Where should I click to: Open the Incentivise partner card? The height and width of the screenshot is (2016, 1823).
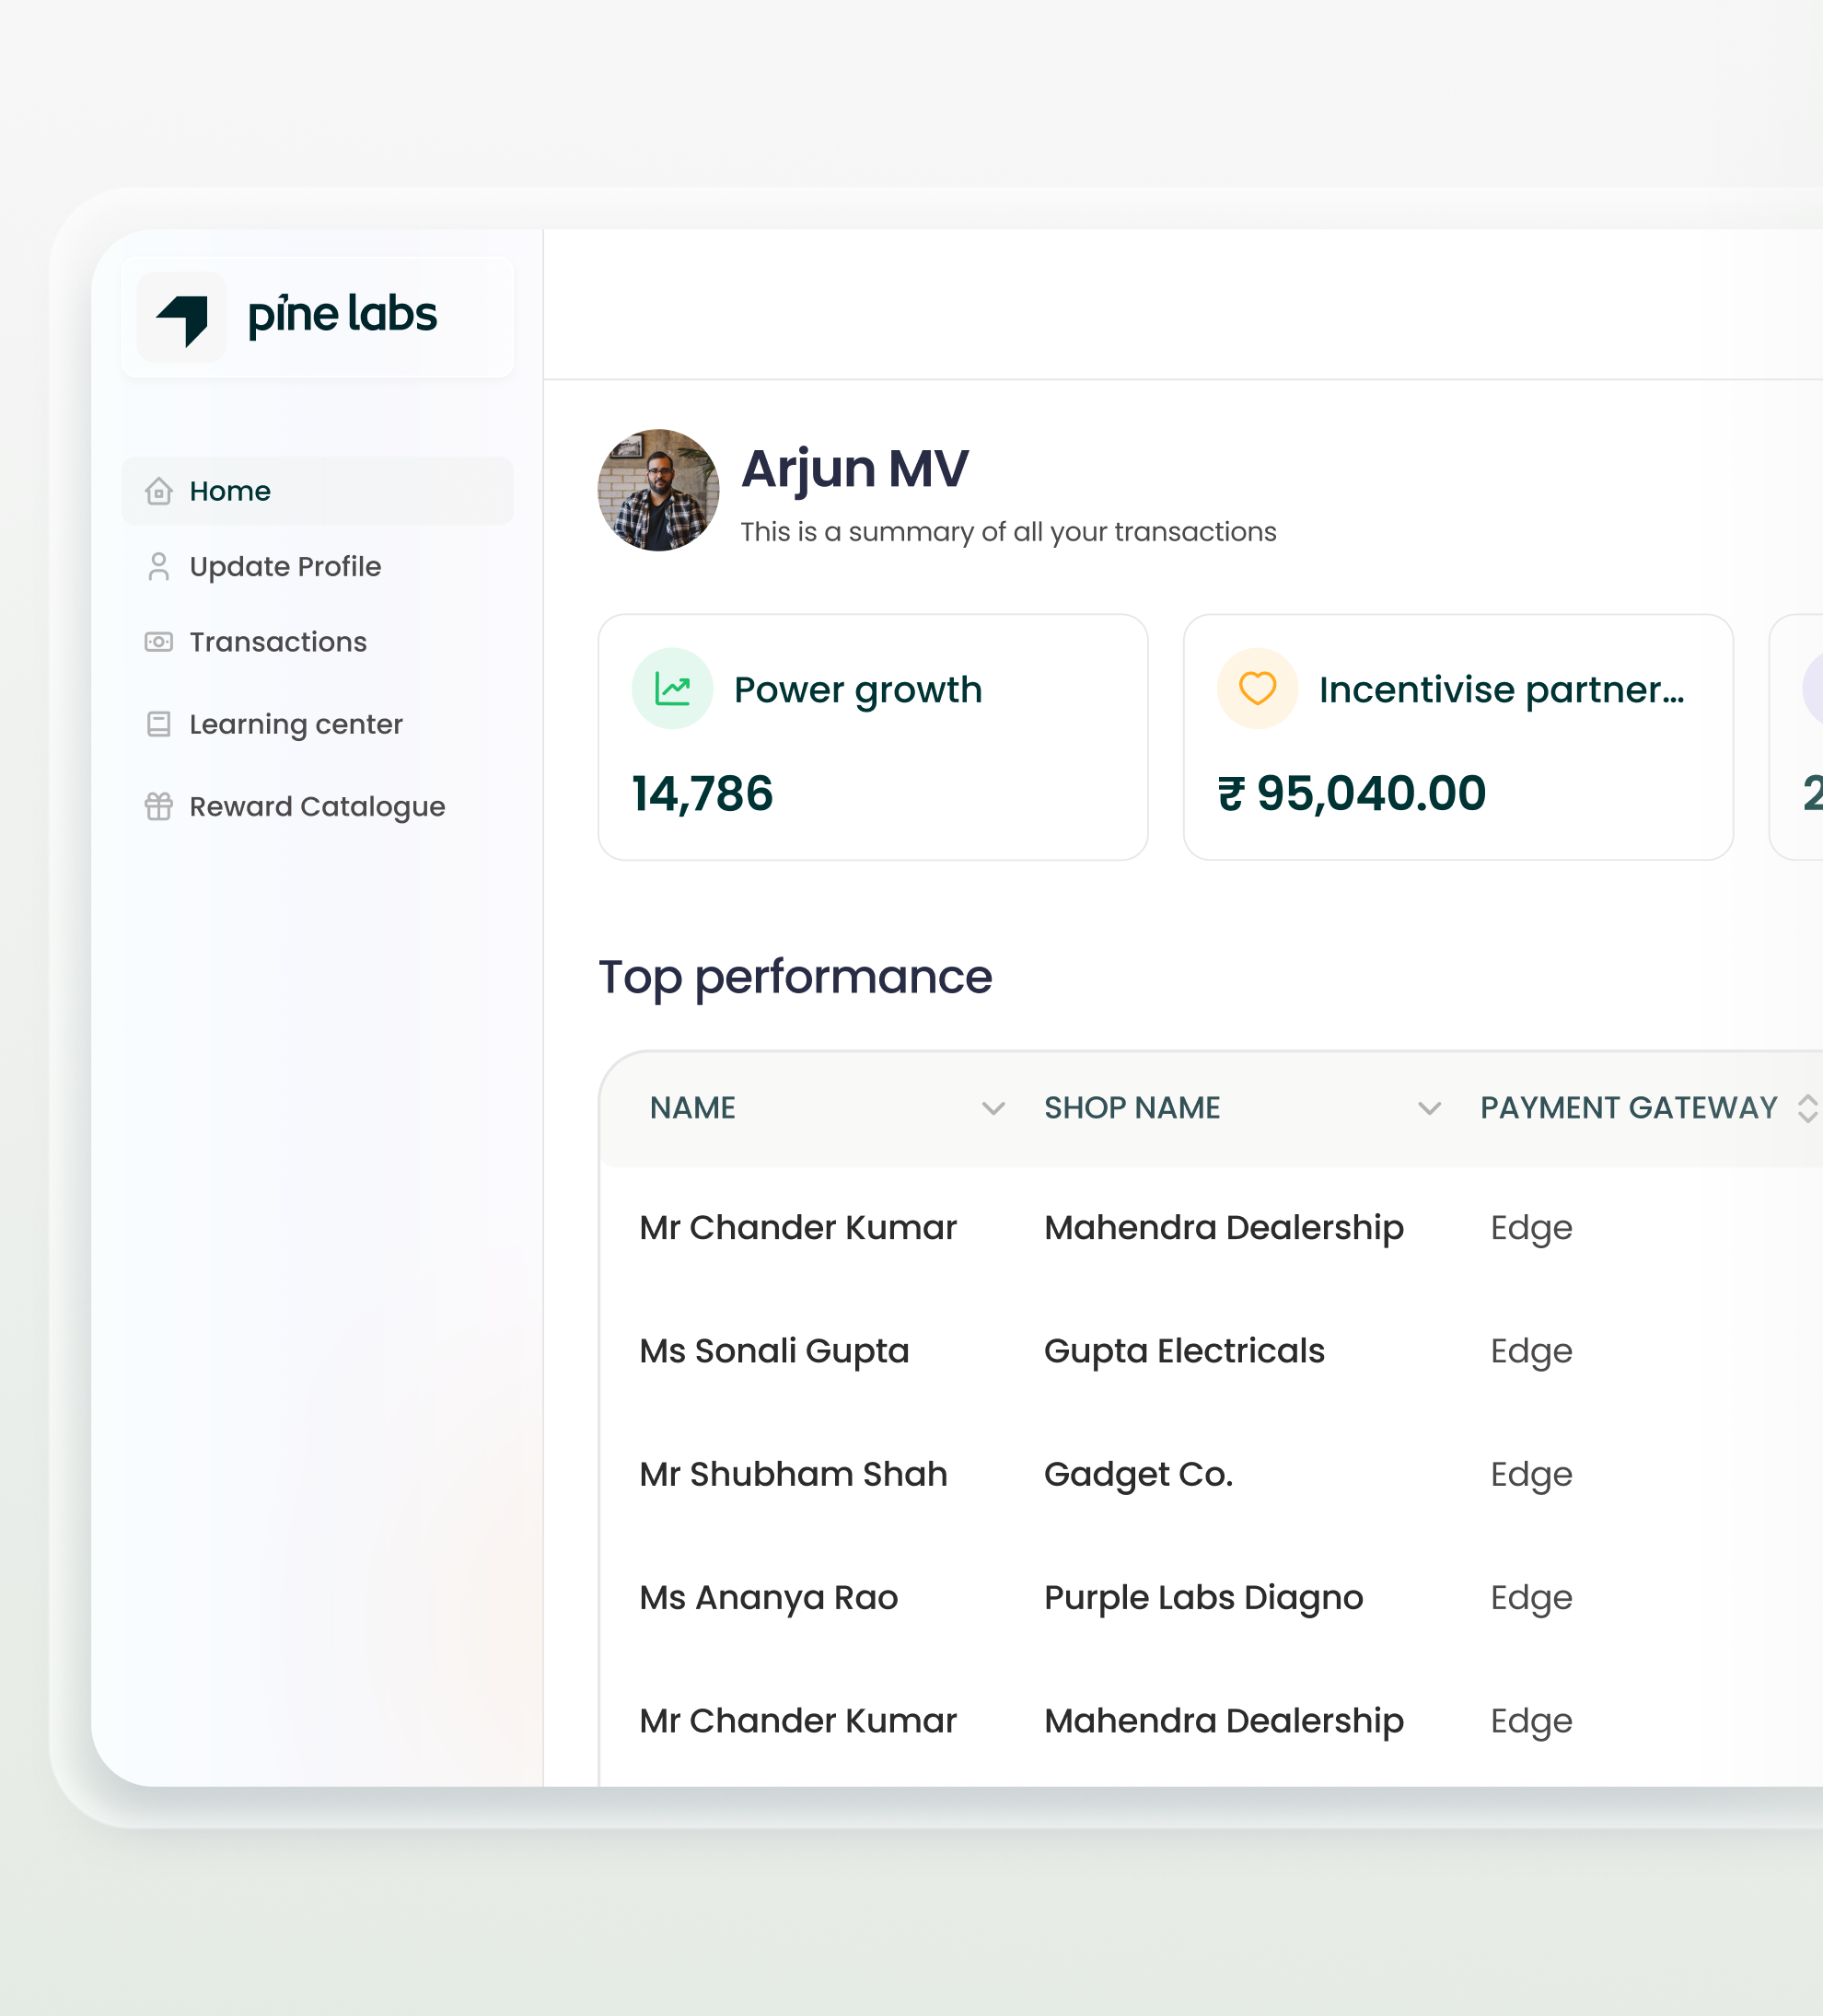1457,737
